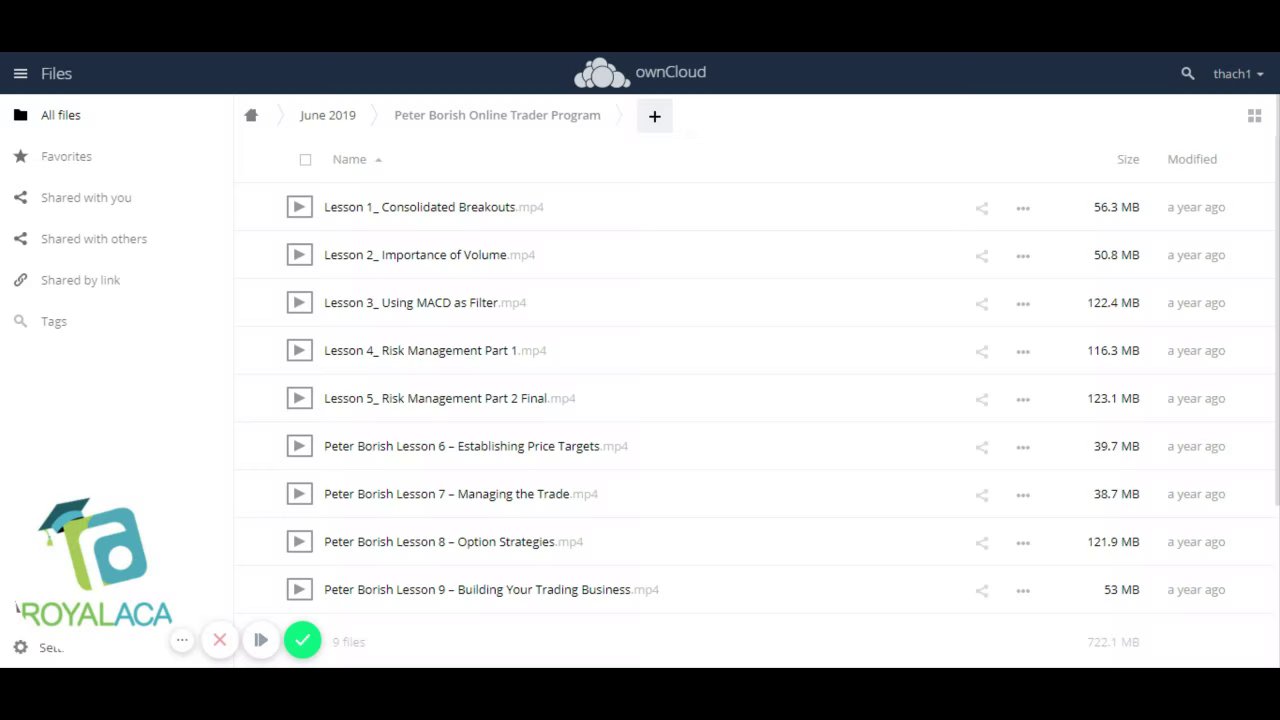Click the pause/resume recording button

tap(261, 640)
